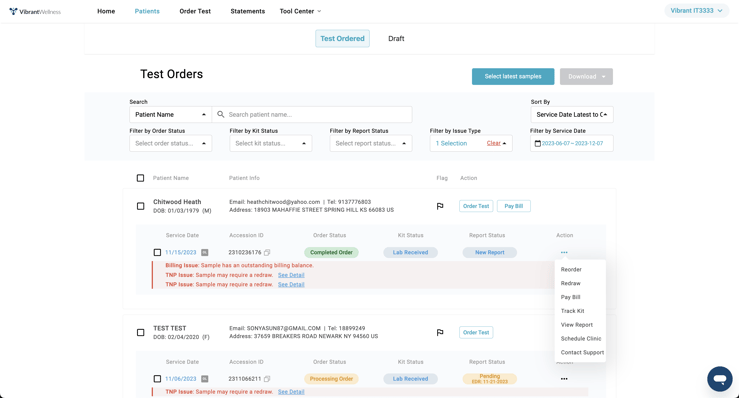Click Order Test for Chitwood Heath

[x=476, y=206]
